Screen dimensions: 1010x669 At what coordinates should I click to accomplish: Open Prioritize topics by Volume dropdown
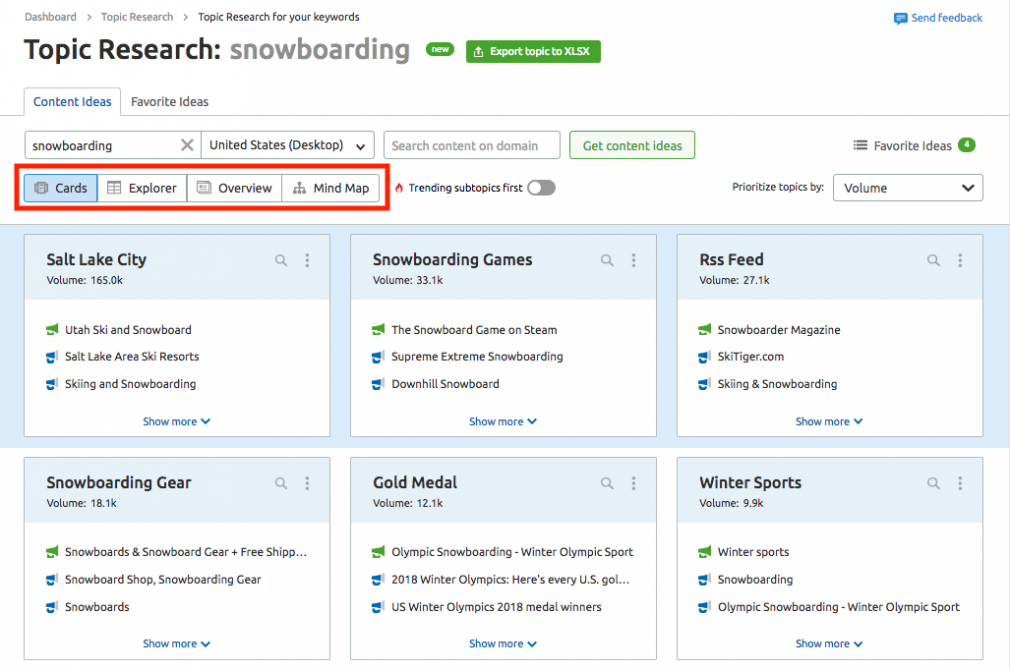click(908, 188)
